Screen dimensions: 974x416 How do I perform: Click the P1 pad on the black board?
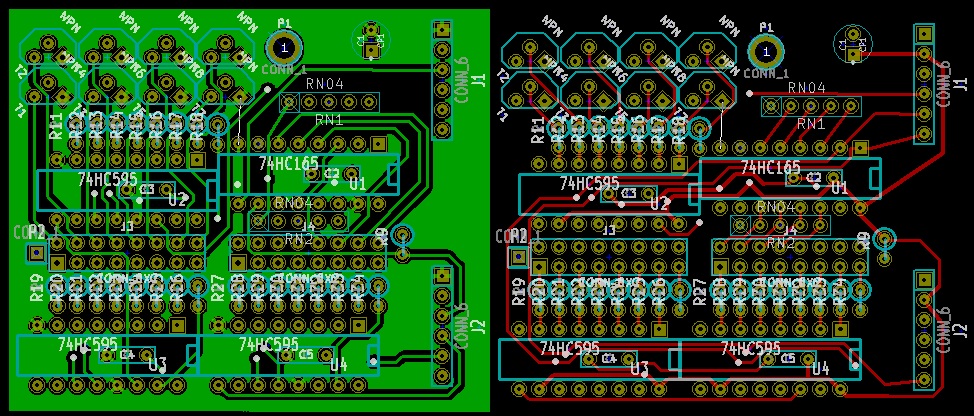(766, 48)
